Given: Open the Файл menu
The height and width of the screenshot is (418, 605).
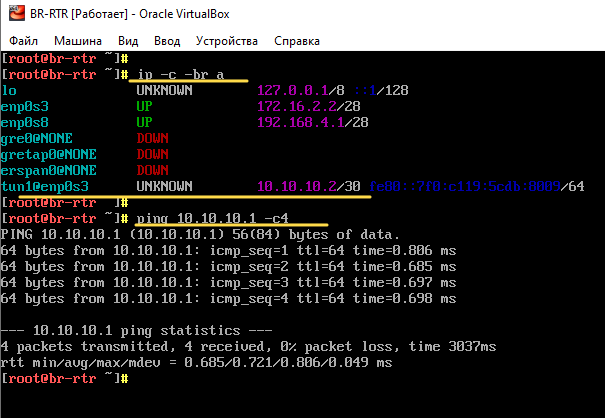Looking at the screenshot, I should [24, 41].
